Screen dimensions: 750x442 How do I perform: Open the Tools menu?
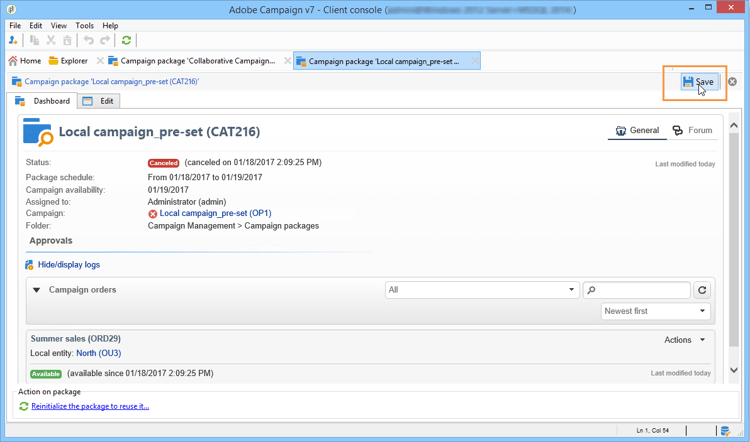coord(84,25)
